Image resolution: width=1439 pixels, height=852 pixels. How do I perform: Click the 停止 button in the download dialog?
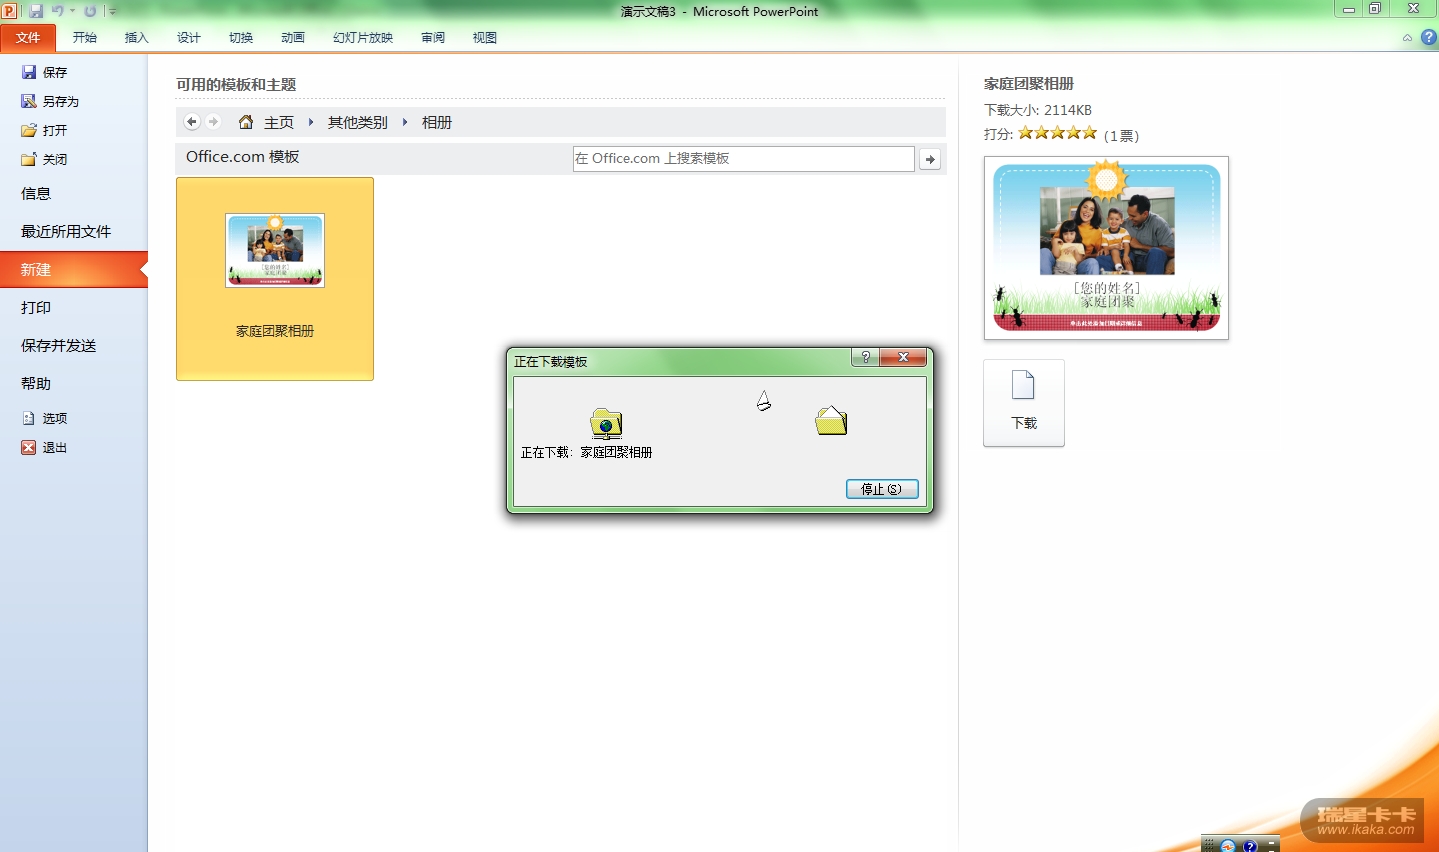click(882, 489)
